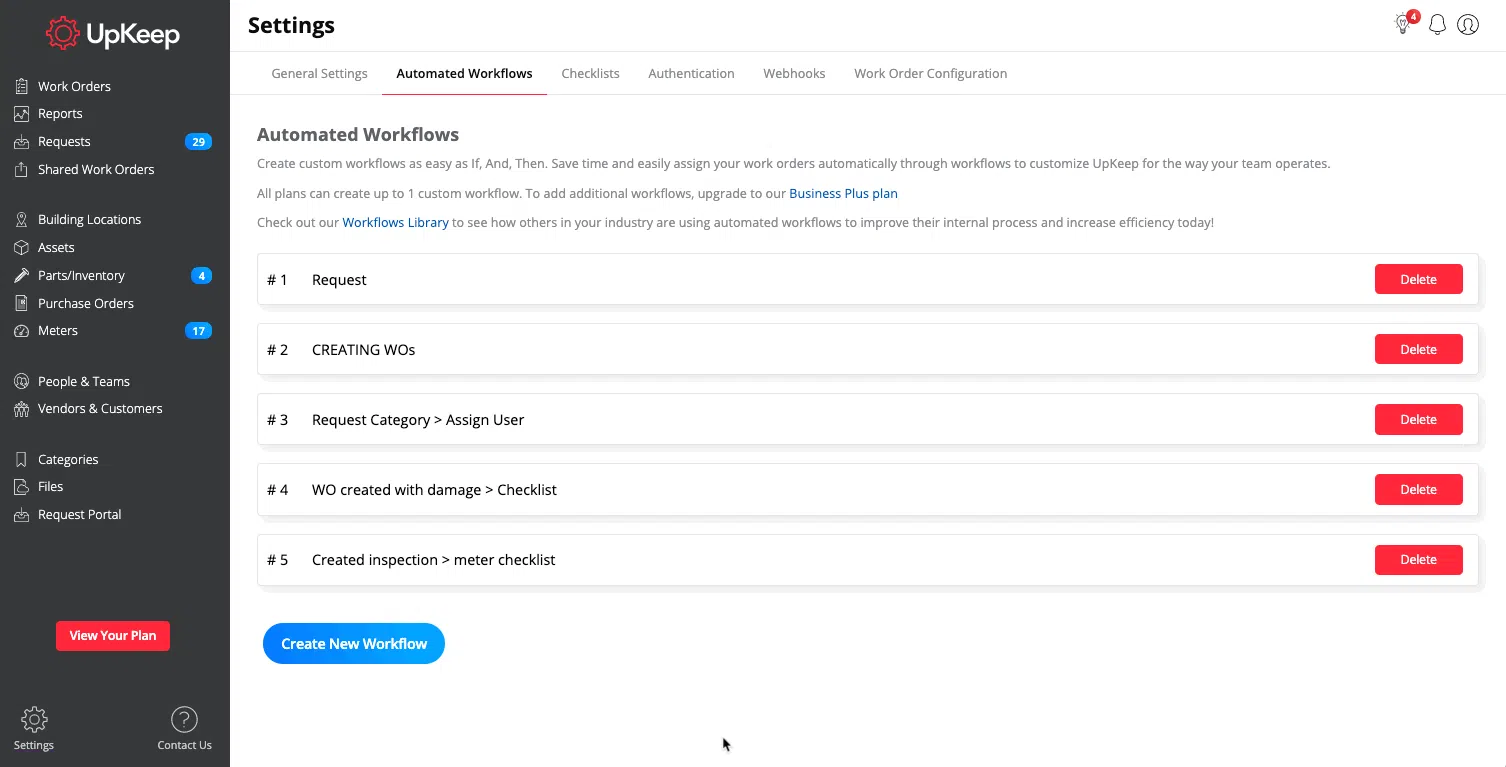This screenshot has width=1506, height=767.
Task: Open the user profile avatar icon
Action: pyautogui.click(x=1468, y=25)
